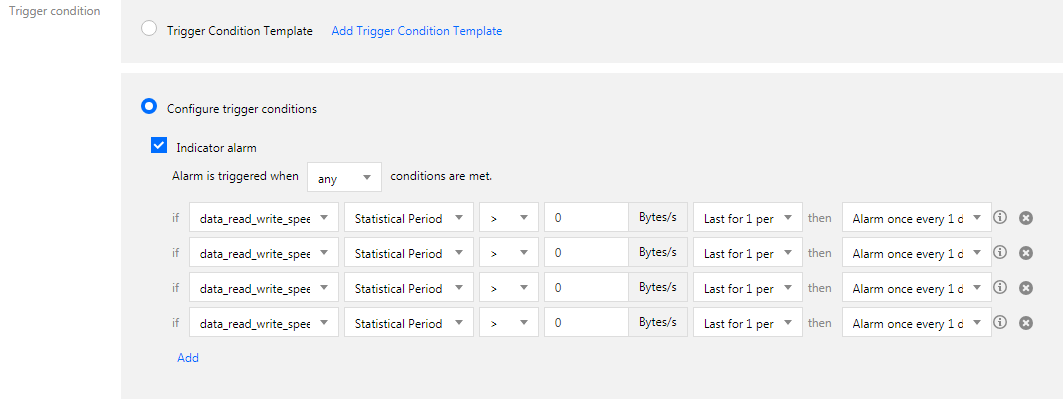Click Add Trigger Condition Template link
This screenshot has width=1063, height=399.
point(417,30)
